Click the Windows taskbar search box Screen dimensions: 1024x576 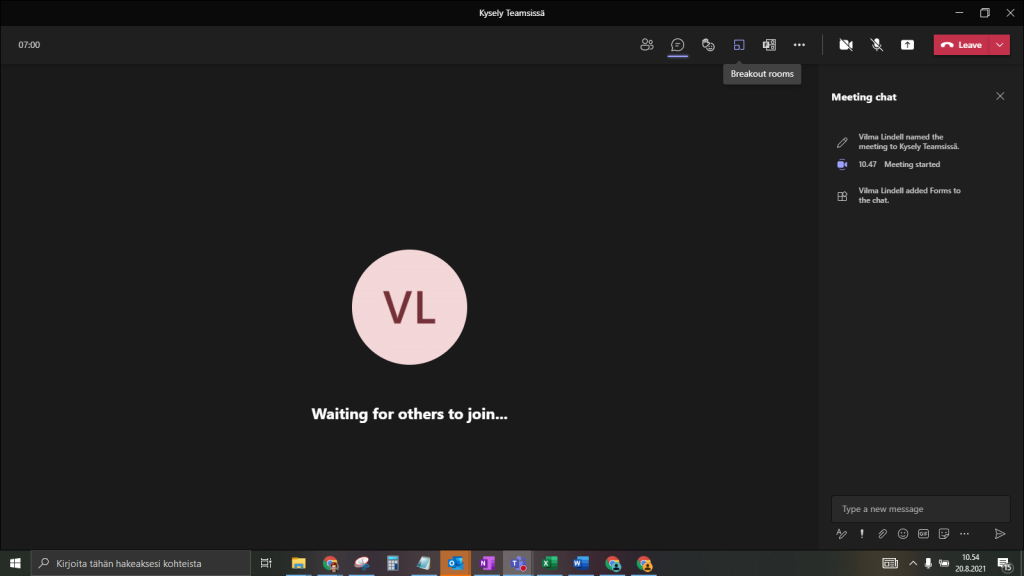140,563
